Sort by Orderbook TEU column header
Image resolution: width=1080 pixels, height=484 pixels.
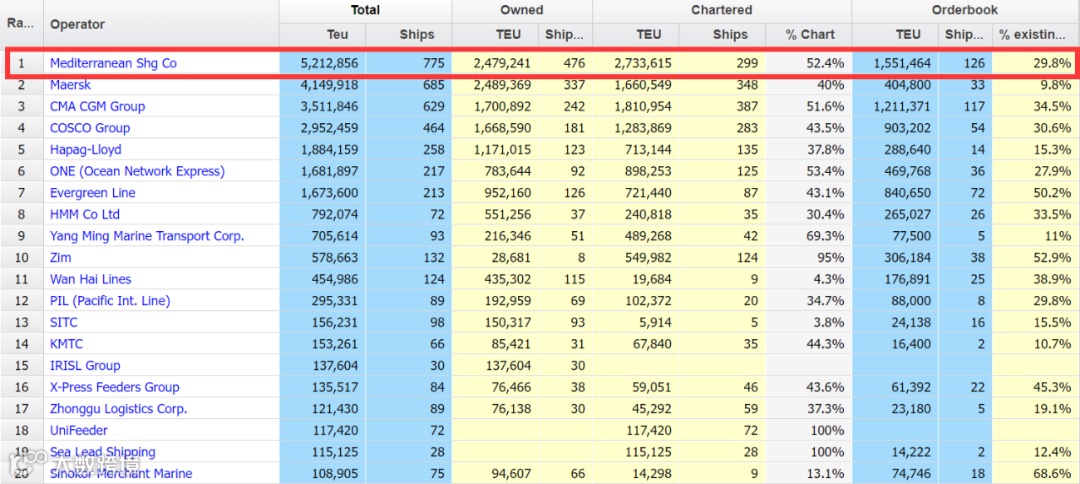[895, 35]
